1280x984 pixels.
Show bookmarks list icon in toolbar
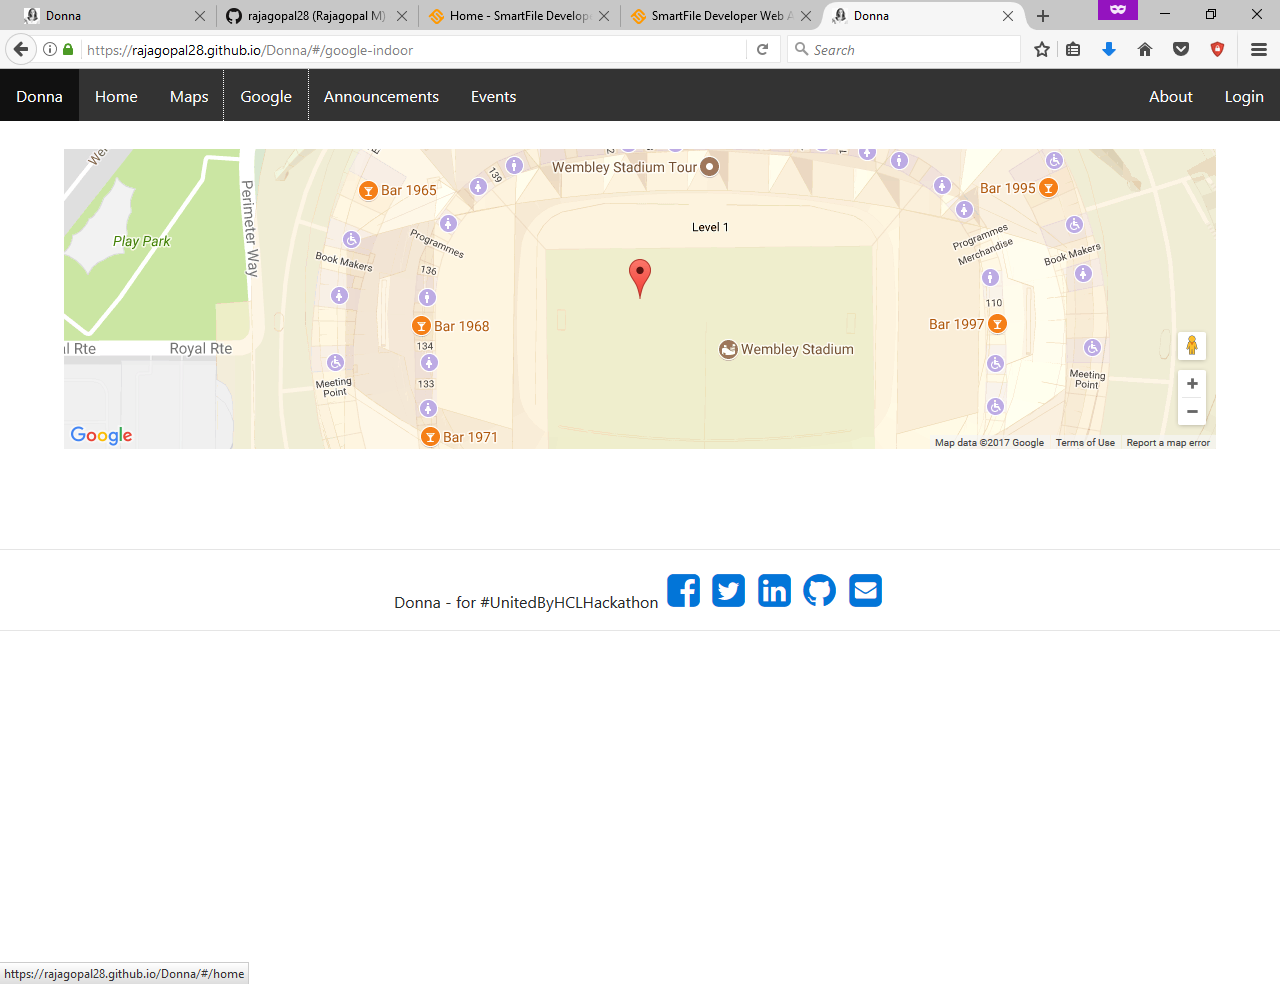pos(1073,49)
